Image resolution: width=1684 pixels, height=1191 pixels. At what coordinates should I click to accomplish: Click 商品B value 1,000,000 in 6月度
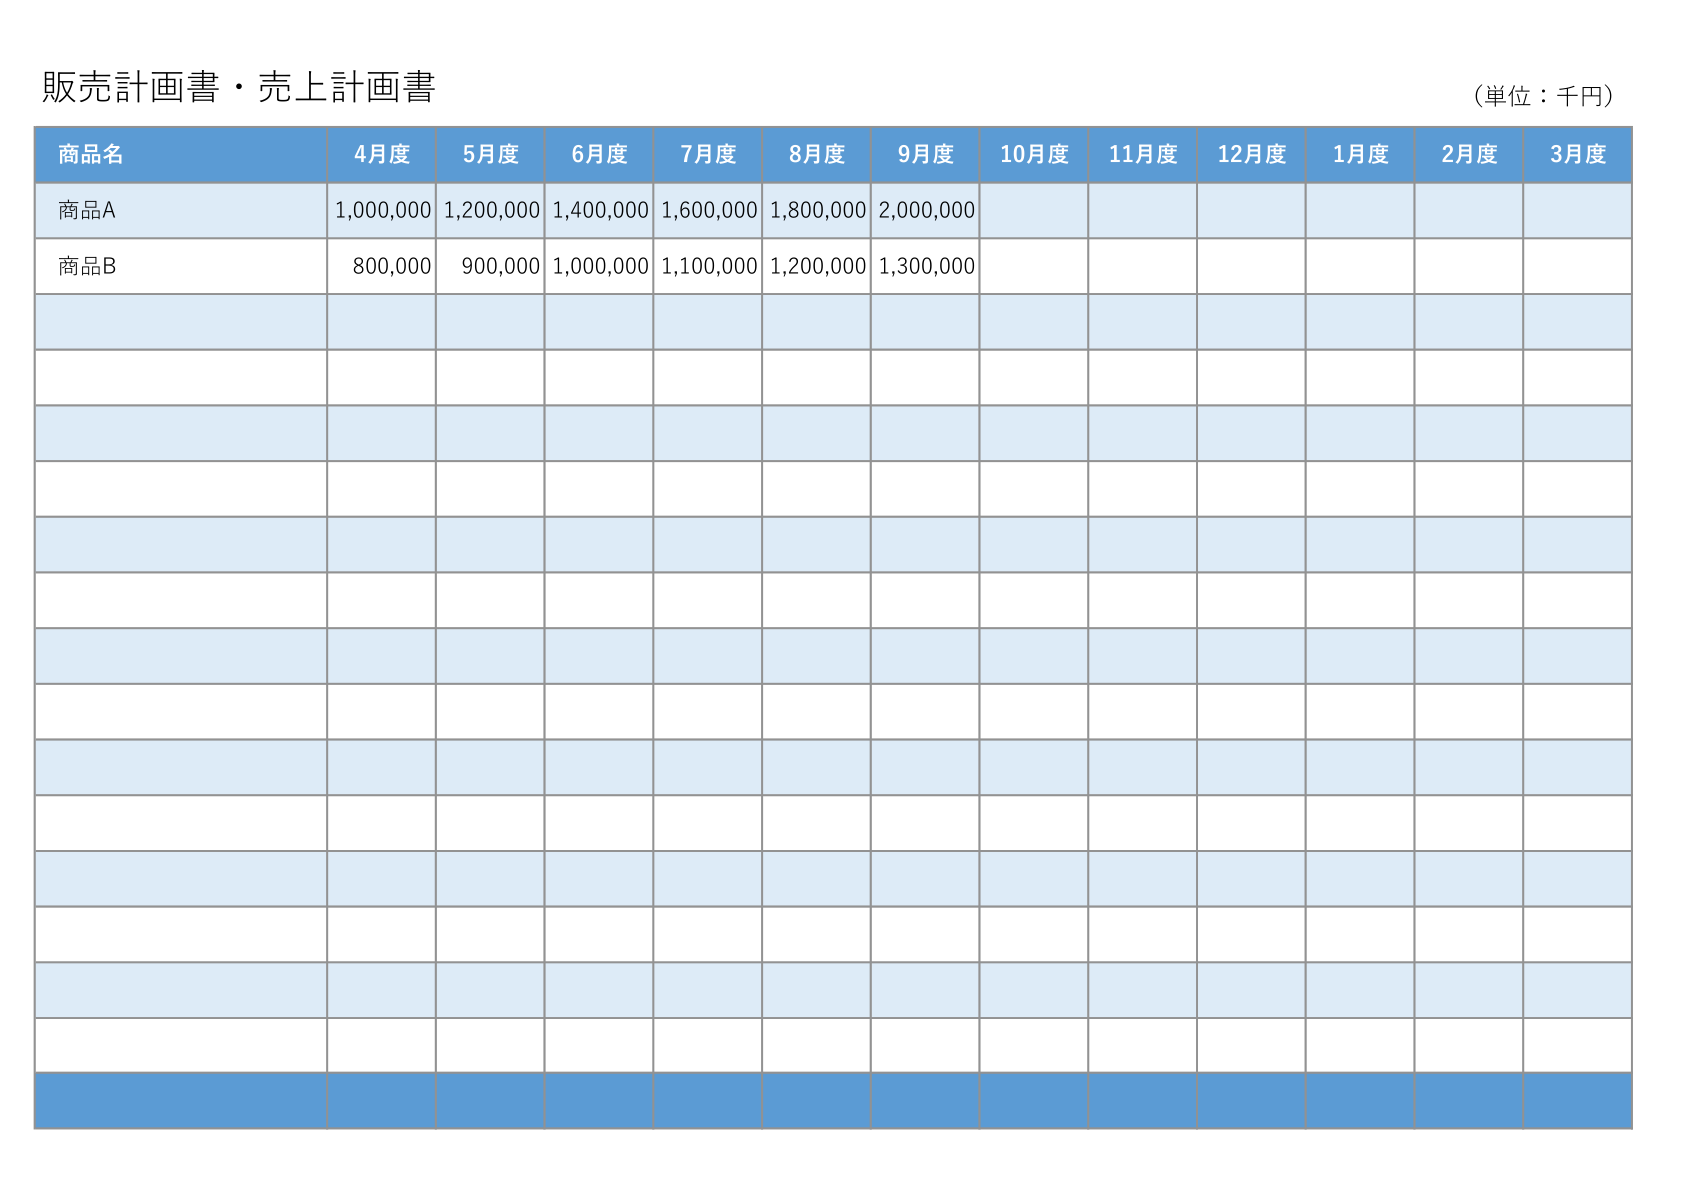pos(601,266)
